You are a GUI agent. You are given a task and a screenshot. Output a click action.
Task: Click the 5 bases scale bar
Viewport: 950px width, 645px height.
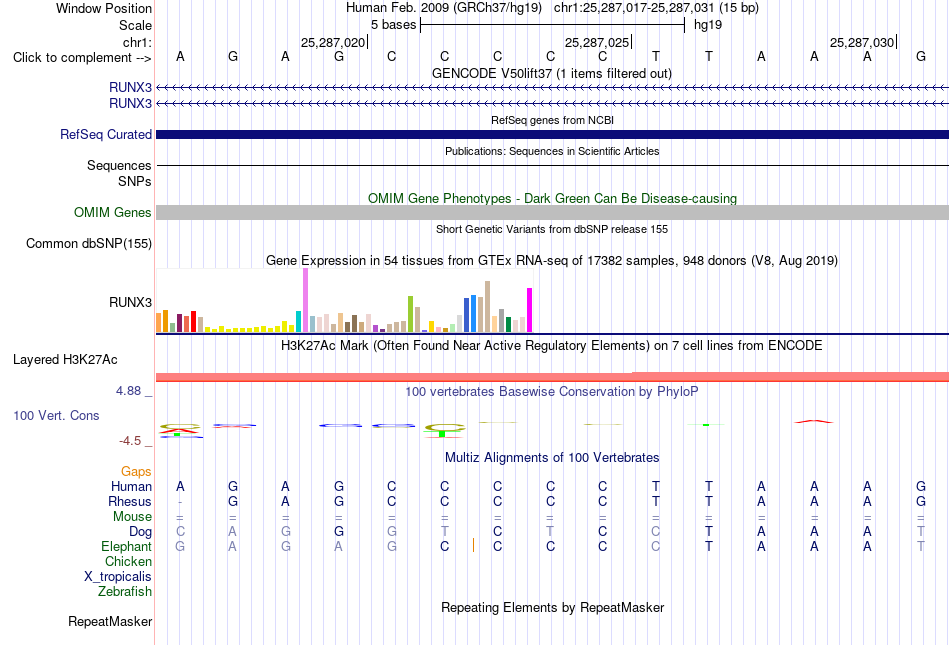[553, 25]
